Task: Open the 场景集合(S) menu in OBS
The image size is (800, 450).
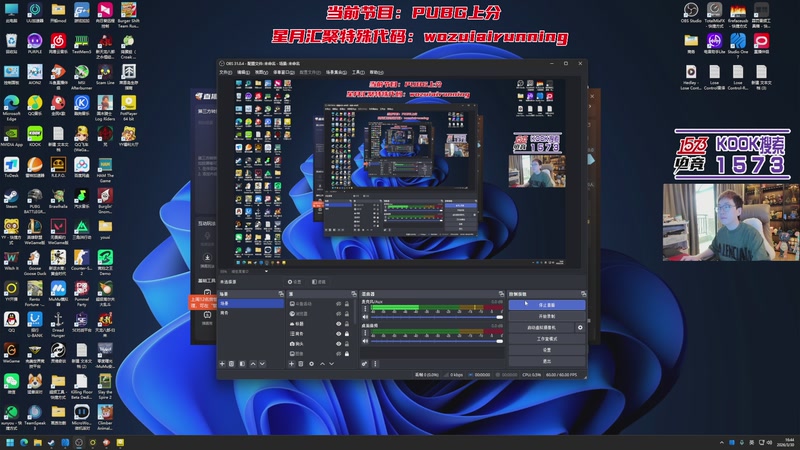Action: click(x=336, y=72)
